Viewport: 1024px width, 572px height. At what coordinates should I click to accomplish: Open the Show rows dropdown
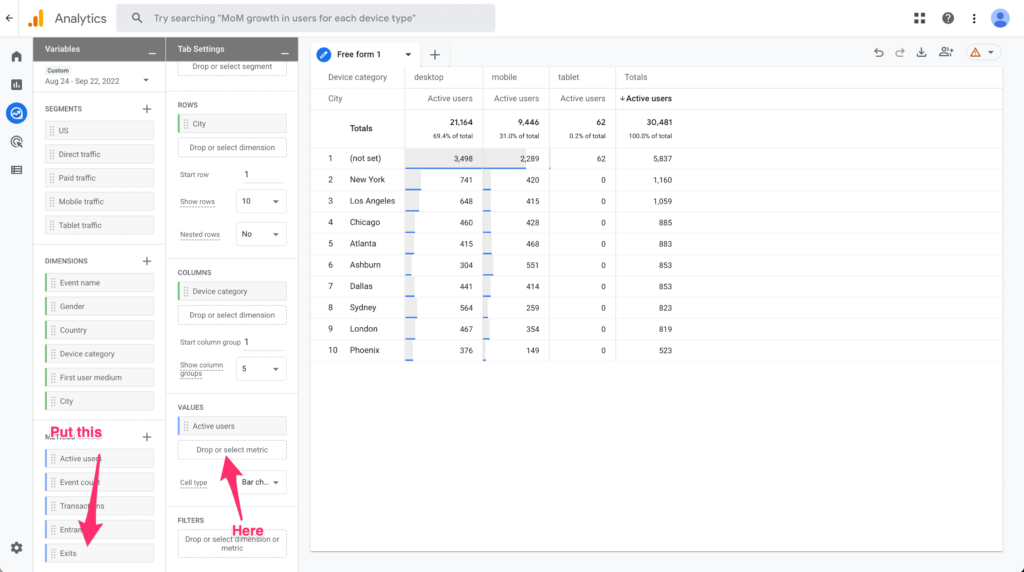(264, 201)
